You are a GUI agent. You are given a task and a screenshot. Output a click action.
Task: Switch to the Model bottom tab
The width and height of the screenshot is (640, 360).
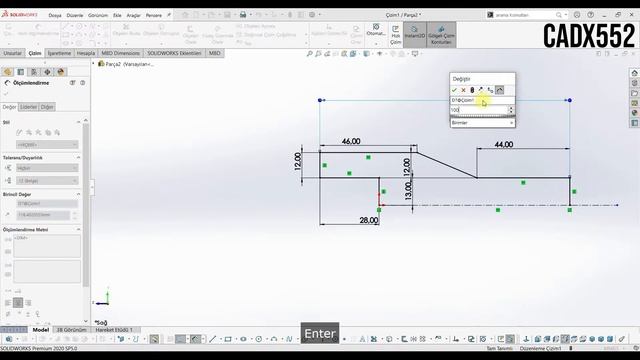[40, 330]
